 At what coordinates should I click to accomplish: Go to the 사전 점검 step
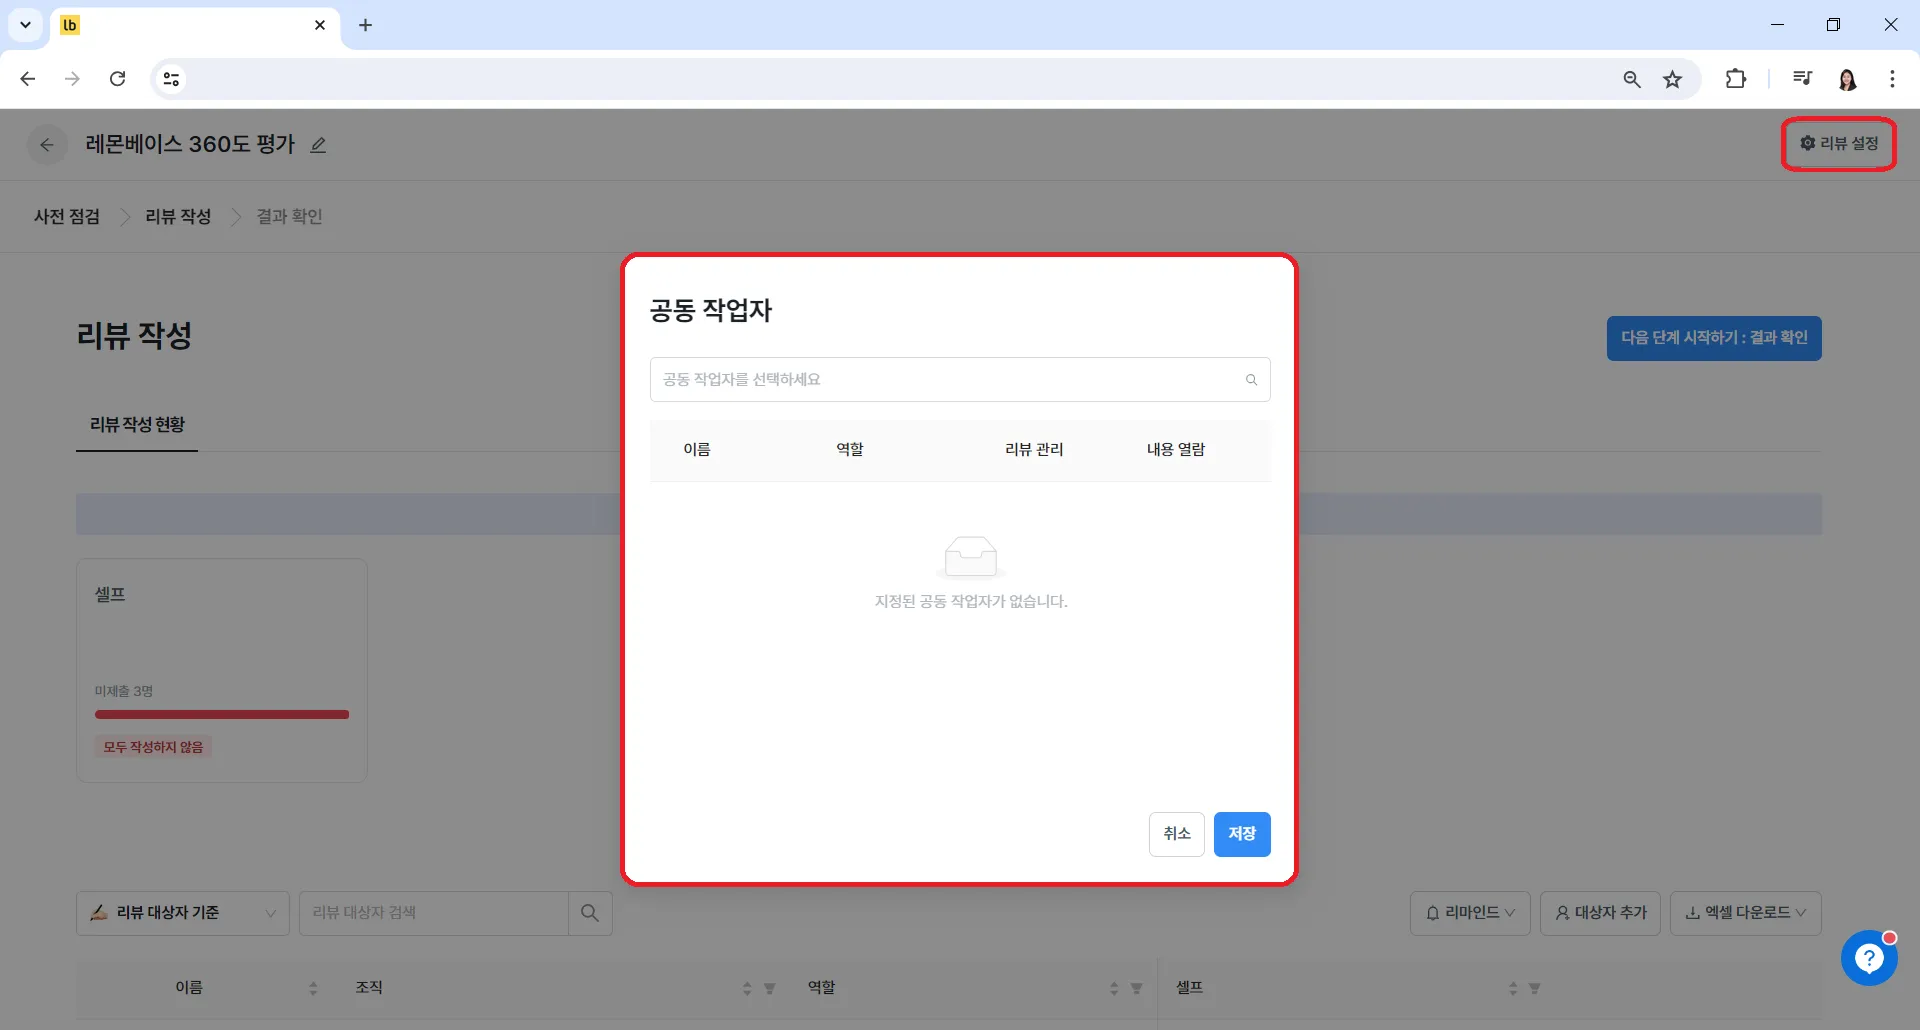click(67, 217)
